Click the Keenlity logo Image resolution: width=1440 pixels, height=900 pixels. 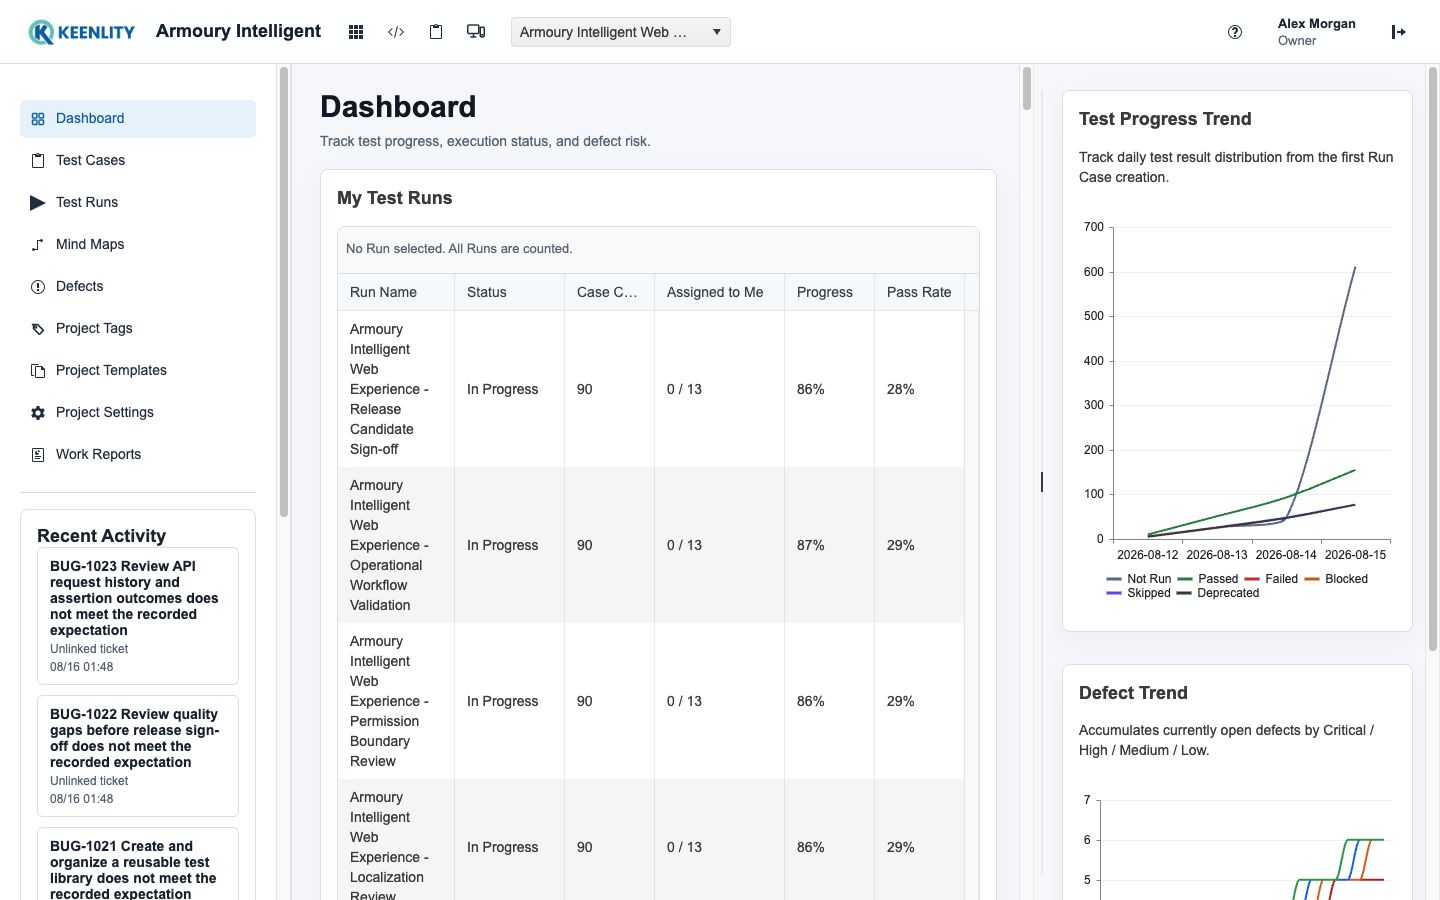pos(82,32)
